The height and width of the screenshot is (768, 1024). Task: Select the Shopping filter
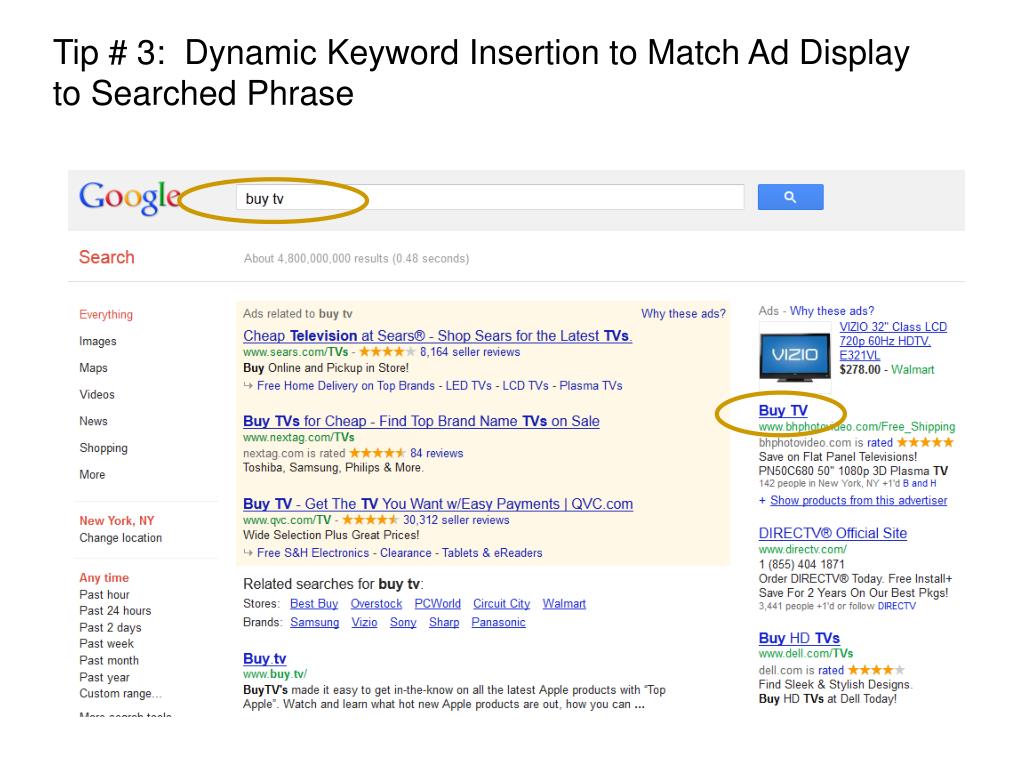point(103,448)
